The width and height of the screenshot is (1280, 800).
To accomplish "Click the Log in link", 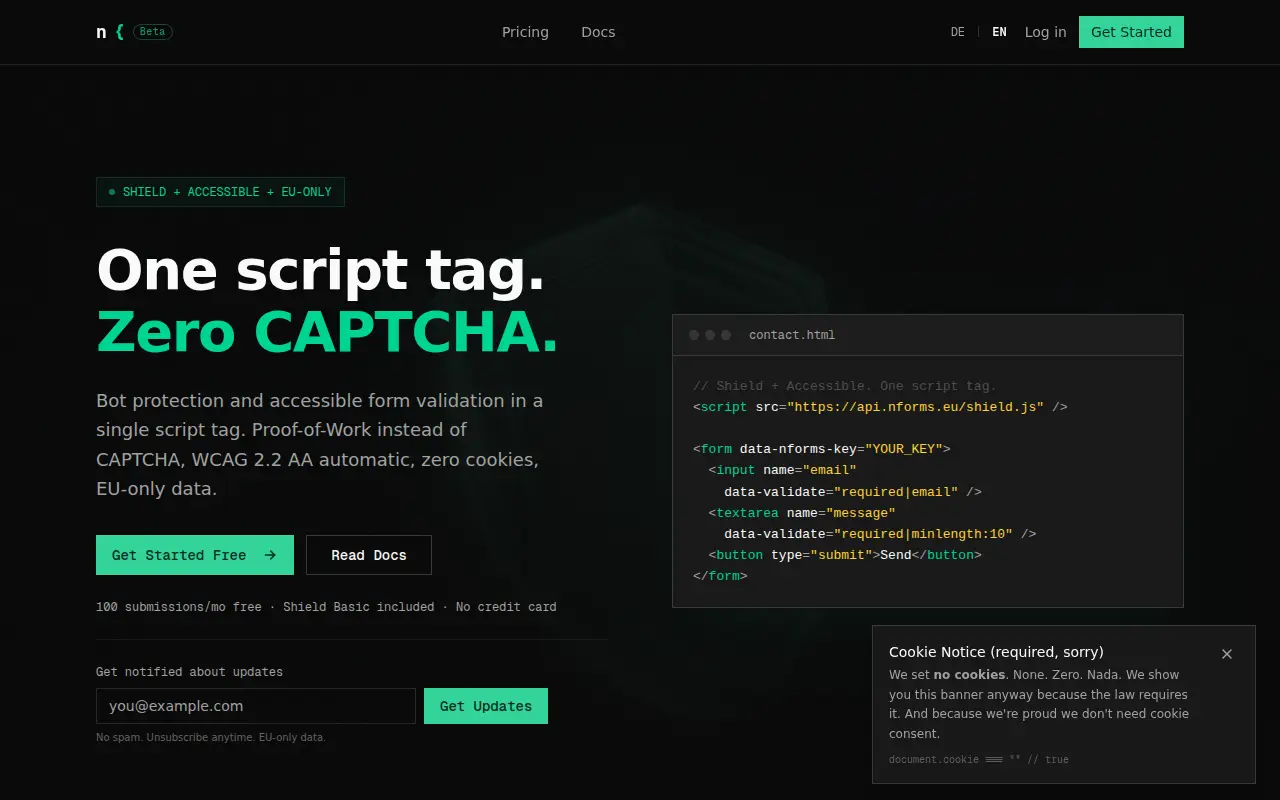I will (1045, 32).
